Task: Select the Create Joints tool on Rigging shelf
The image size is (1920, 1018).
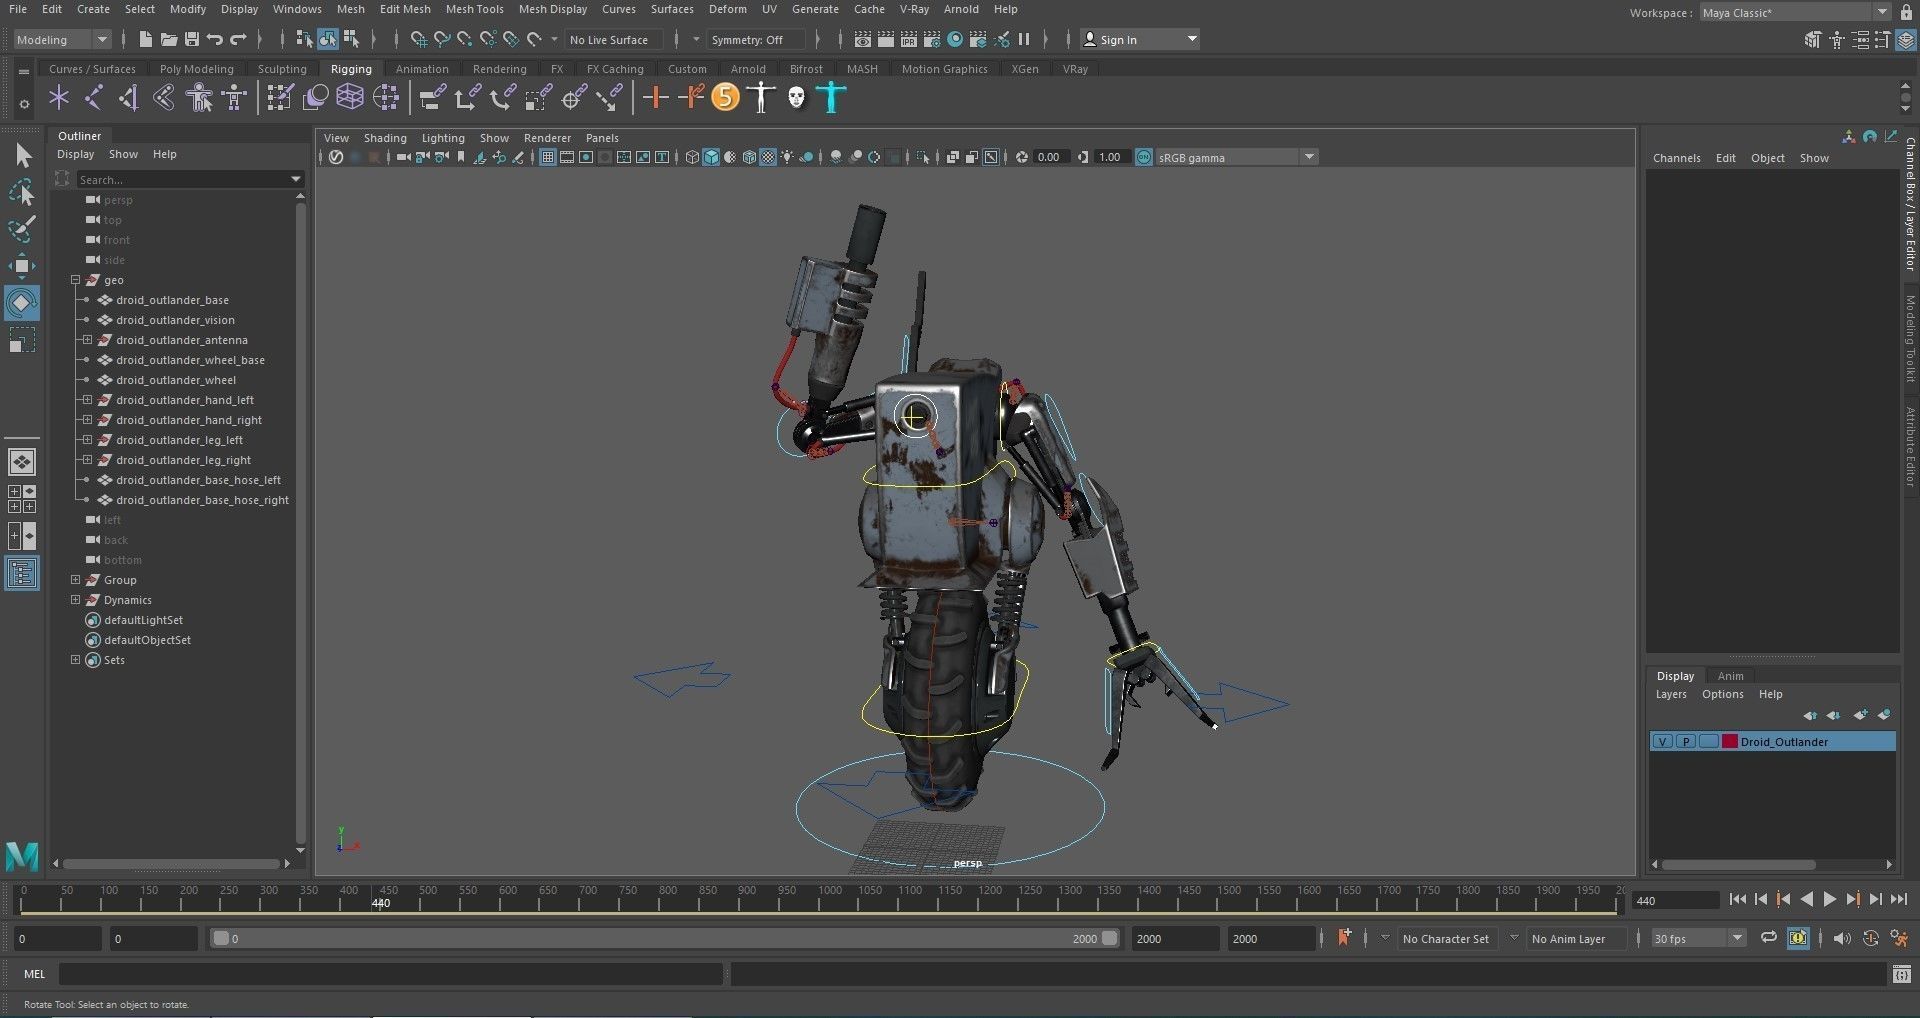Action: point(94,98)
